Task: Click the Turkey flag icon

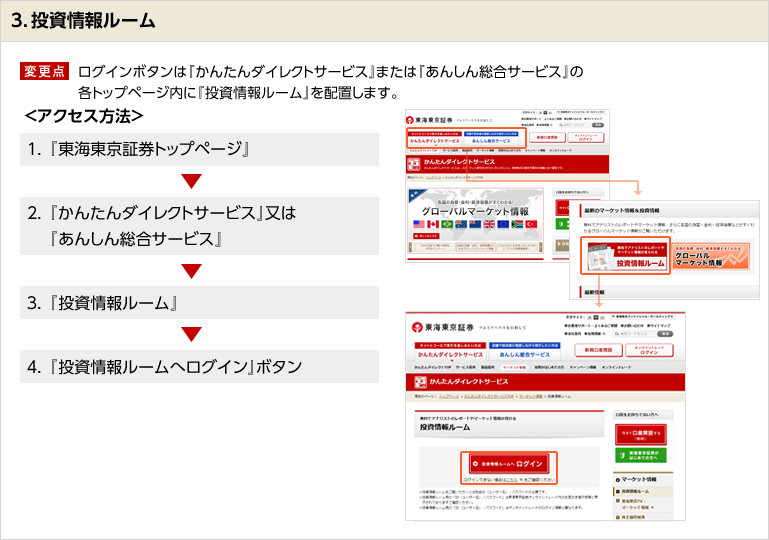Action: coord(531,224)
